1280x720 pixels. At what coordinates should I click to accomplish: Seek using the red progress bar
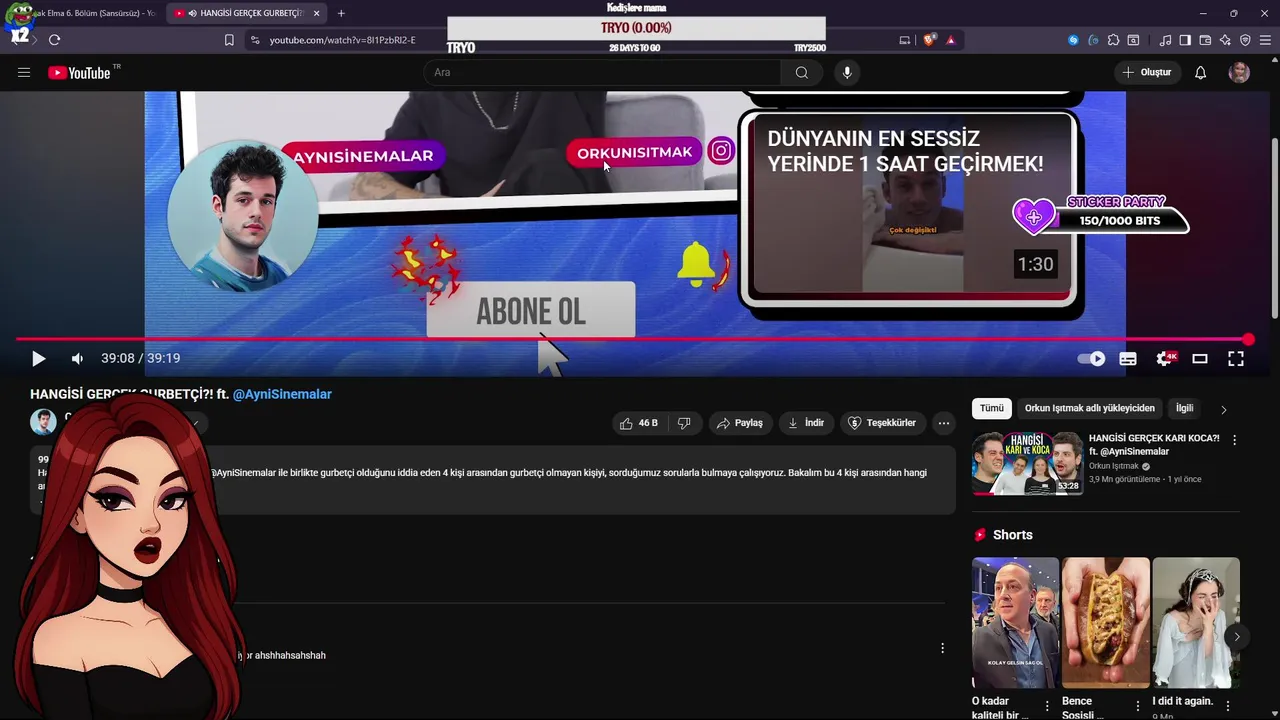pyautogui.click(x=632, y=340)
